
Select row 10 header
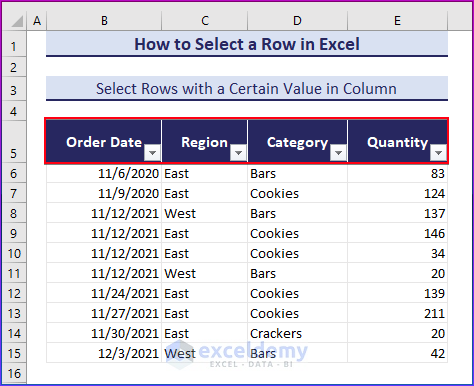(14, 253)
